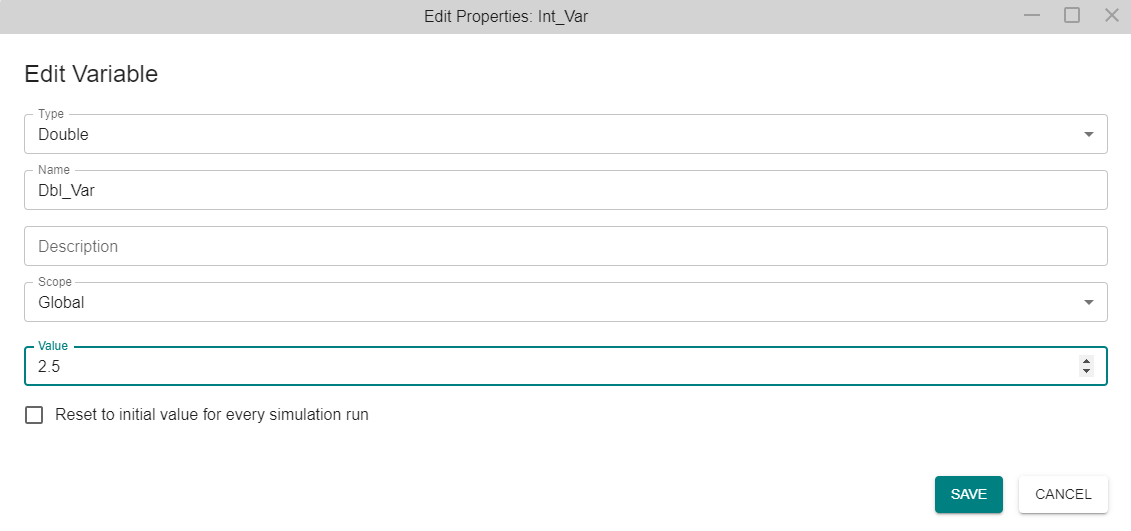Click the Name field containing Dbl_Var
Viewport: 1131px width, 531px height.
[x=566, y=190]
